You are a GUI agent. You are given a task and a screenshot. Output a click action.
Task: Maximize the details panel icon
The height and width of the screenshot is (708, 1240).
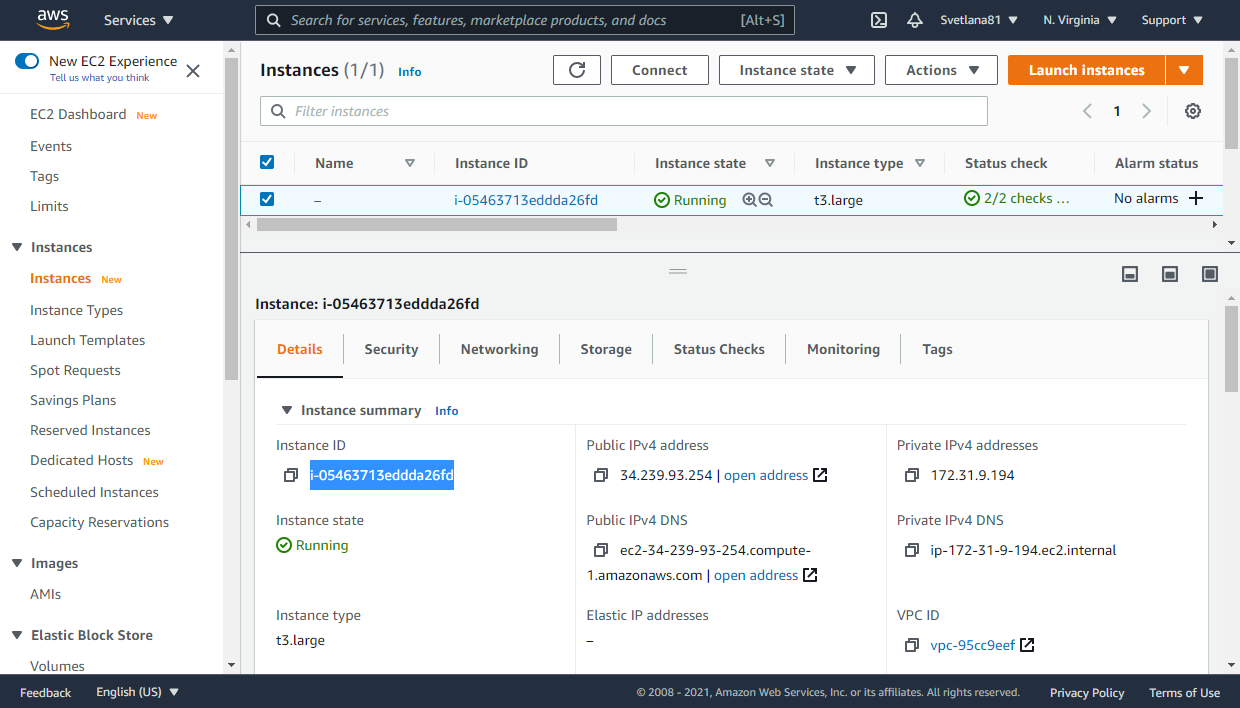pos(1210,274)
